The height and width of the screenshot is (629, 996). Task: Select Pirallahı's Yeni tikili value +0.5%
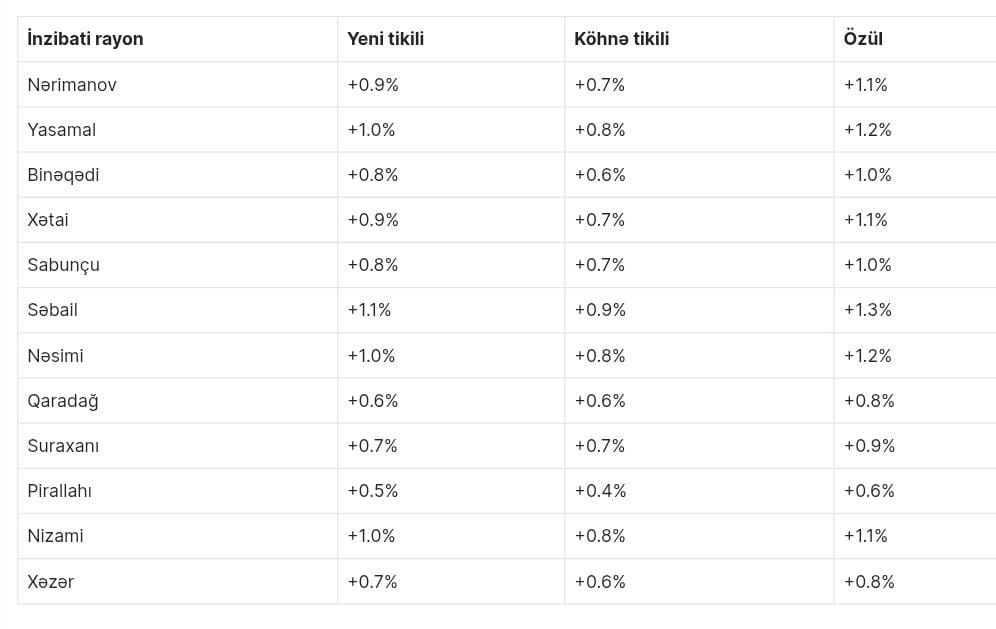(372, 491)
